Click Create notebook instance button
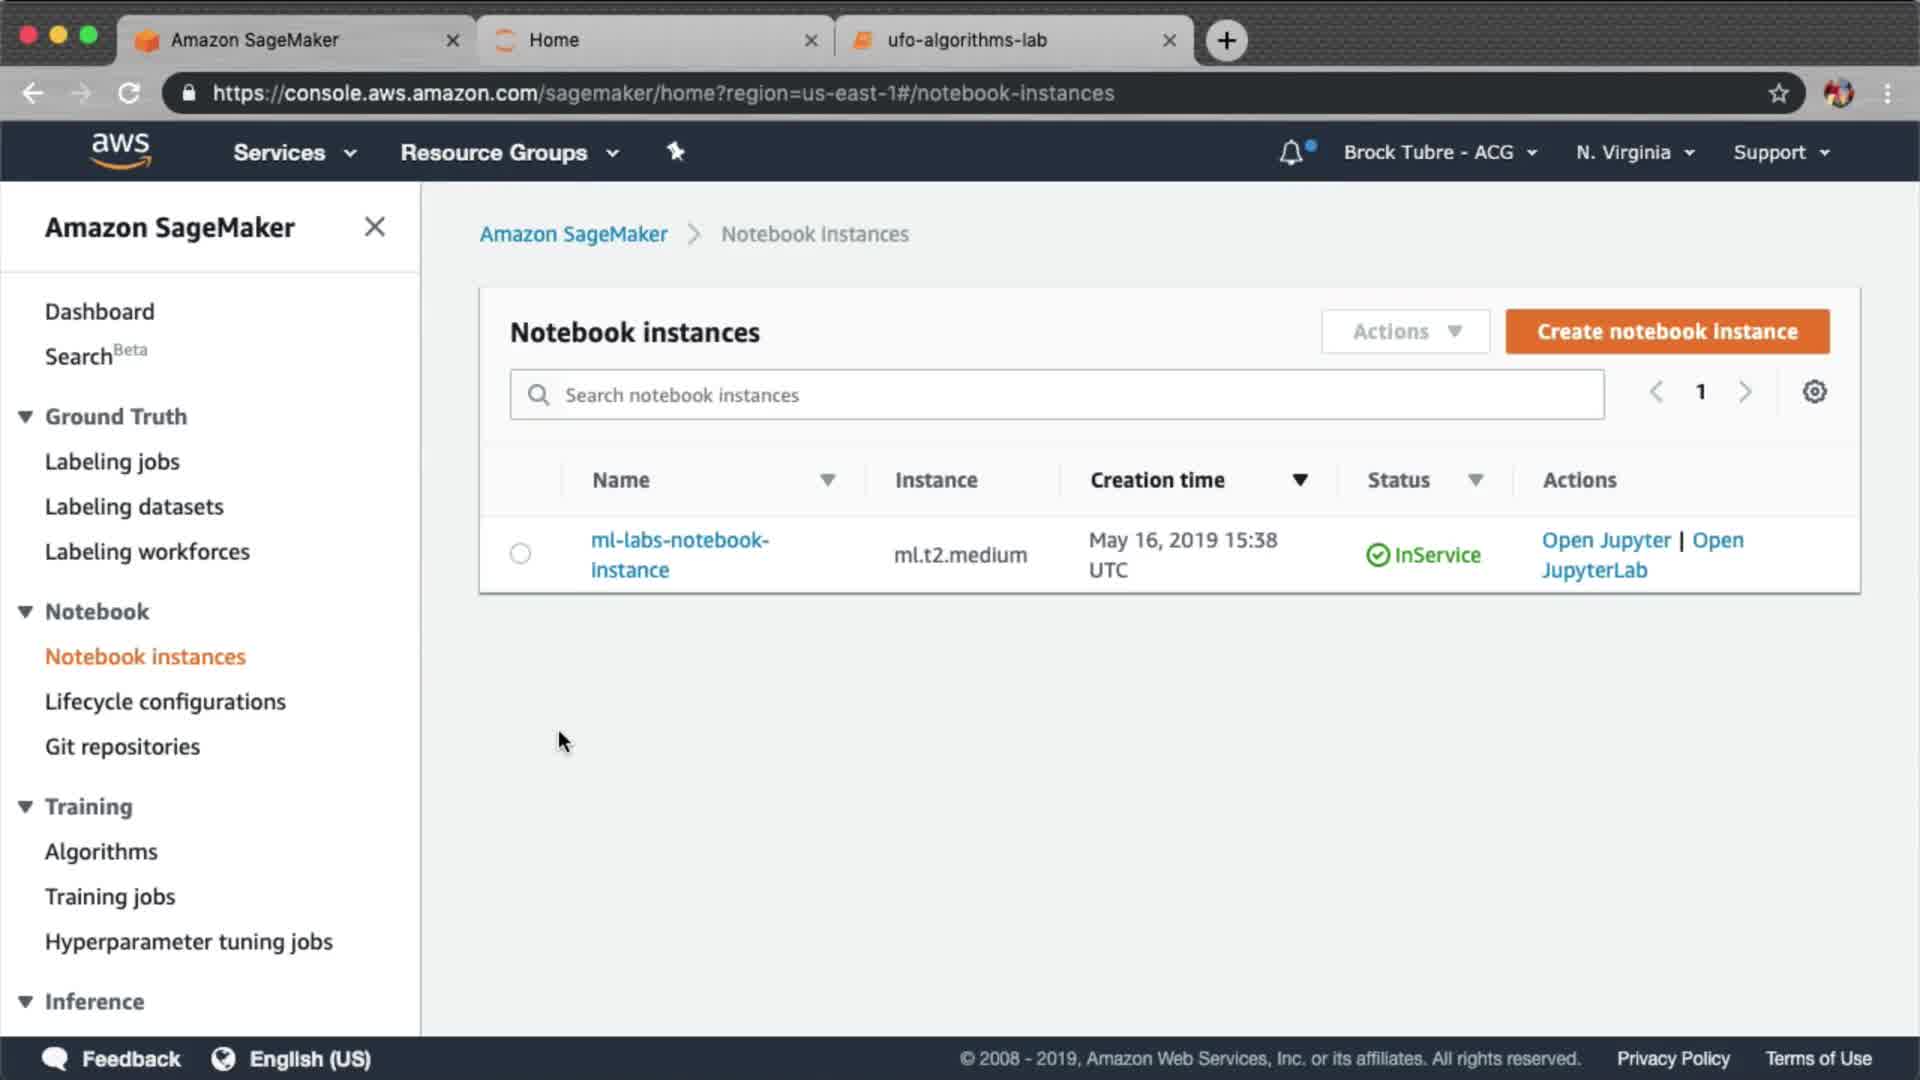Viewport: 1920px width, 1080px height. (x=1667, y=332)
